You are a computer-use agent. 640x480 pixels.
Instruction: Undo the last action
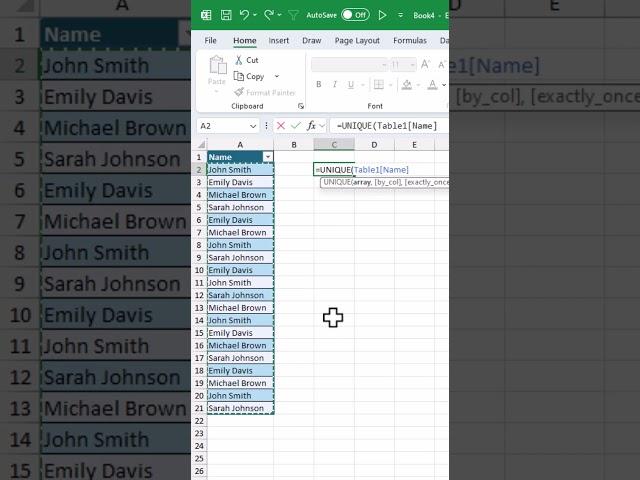click(245, 15)
